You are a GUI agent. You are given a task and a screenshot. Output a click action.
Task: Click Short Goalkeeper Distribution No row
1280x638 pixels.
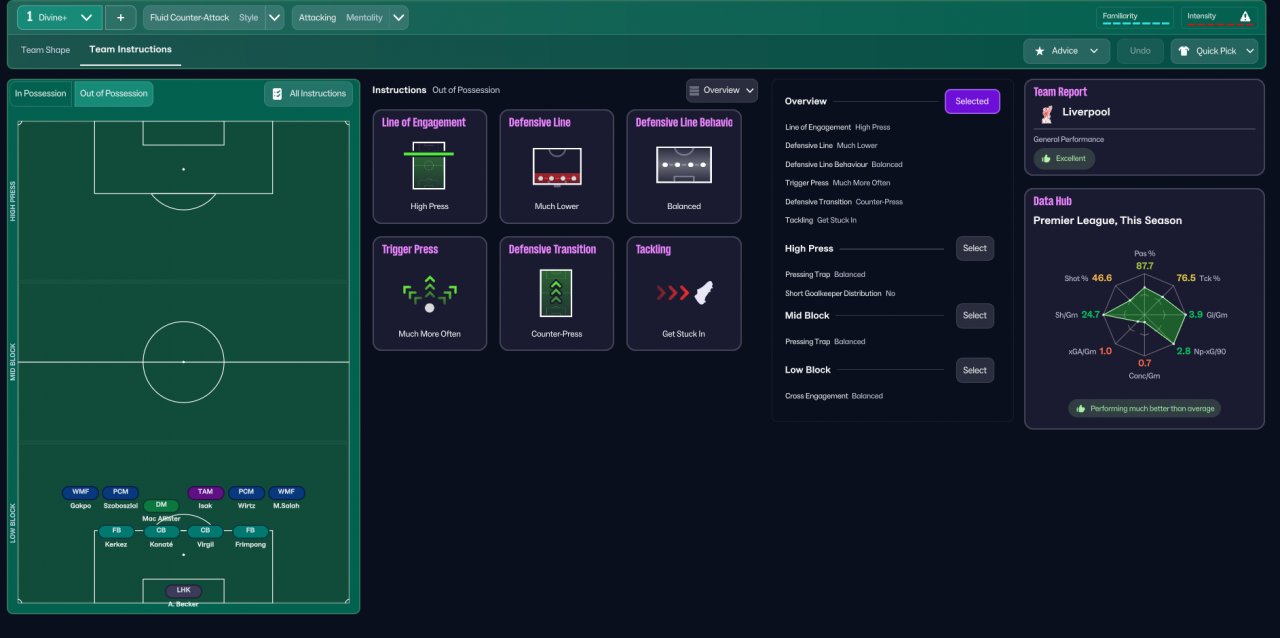click(840, 293)
